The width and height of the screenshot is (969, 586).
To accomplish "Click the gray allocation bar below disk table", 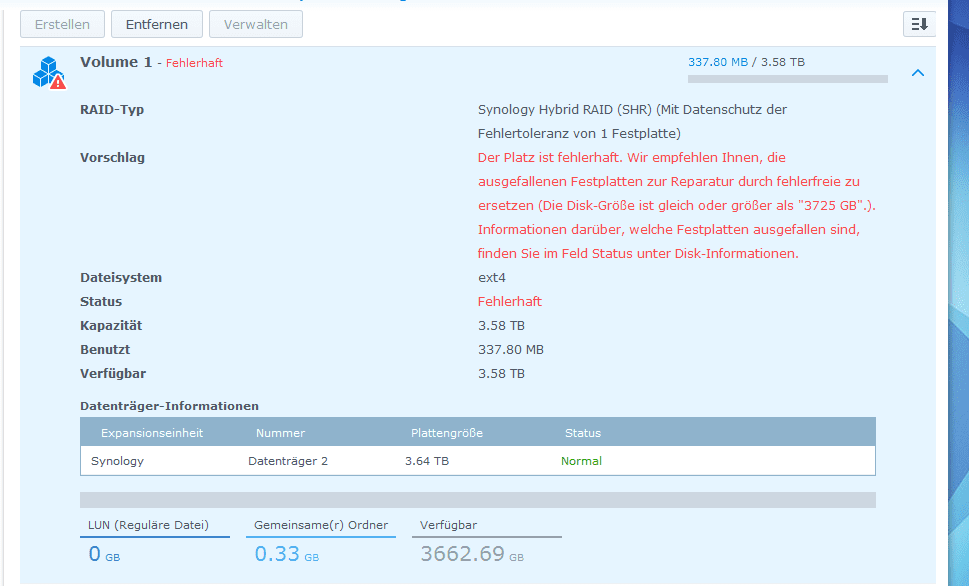I will (x=478, y=499).
